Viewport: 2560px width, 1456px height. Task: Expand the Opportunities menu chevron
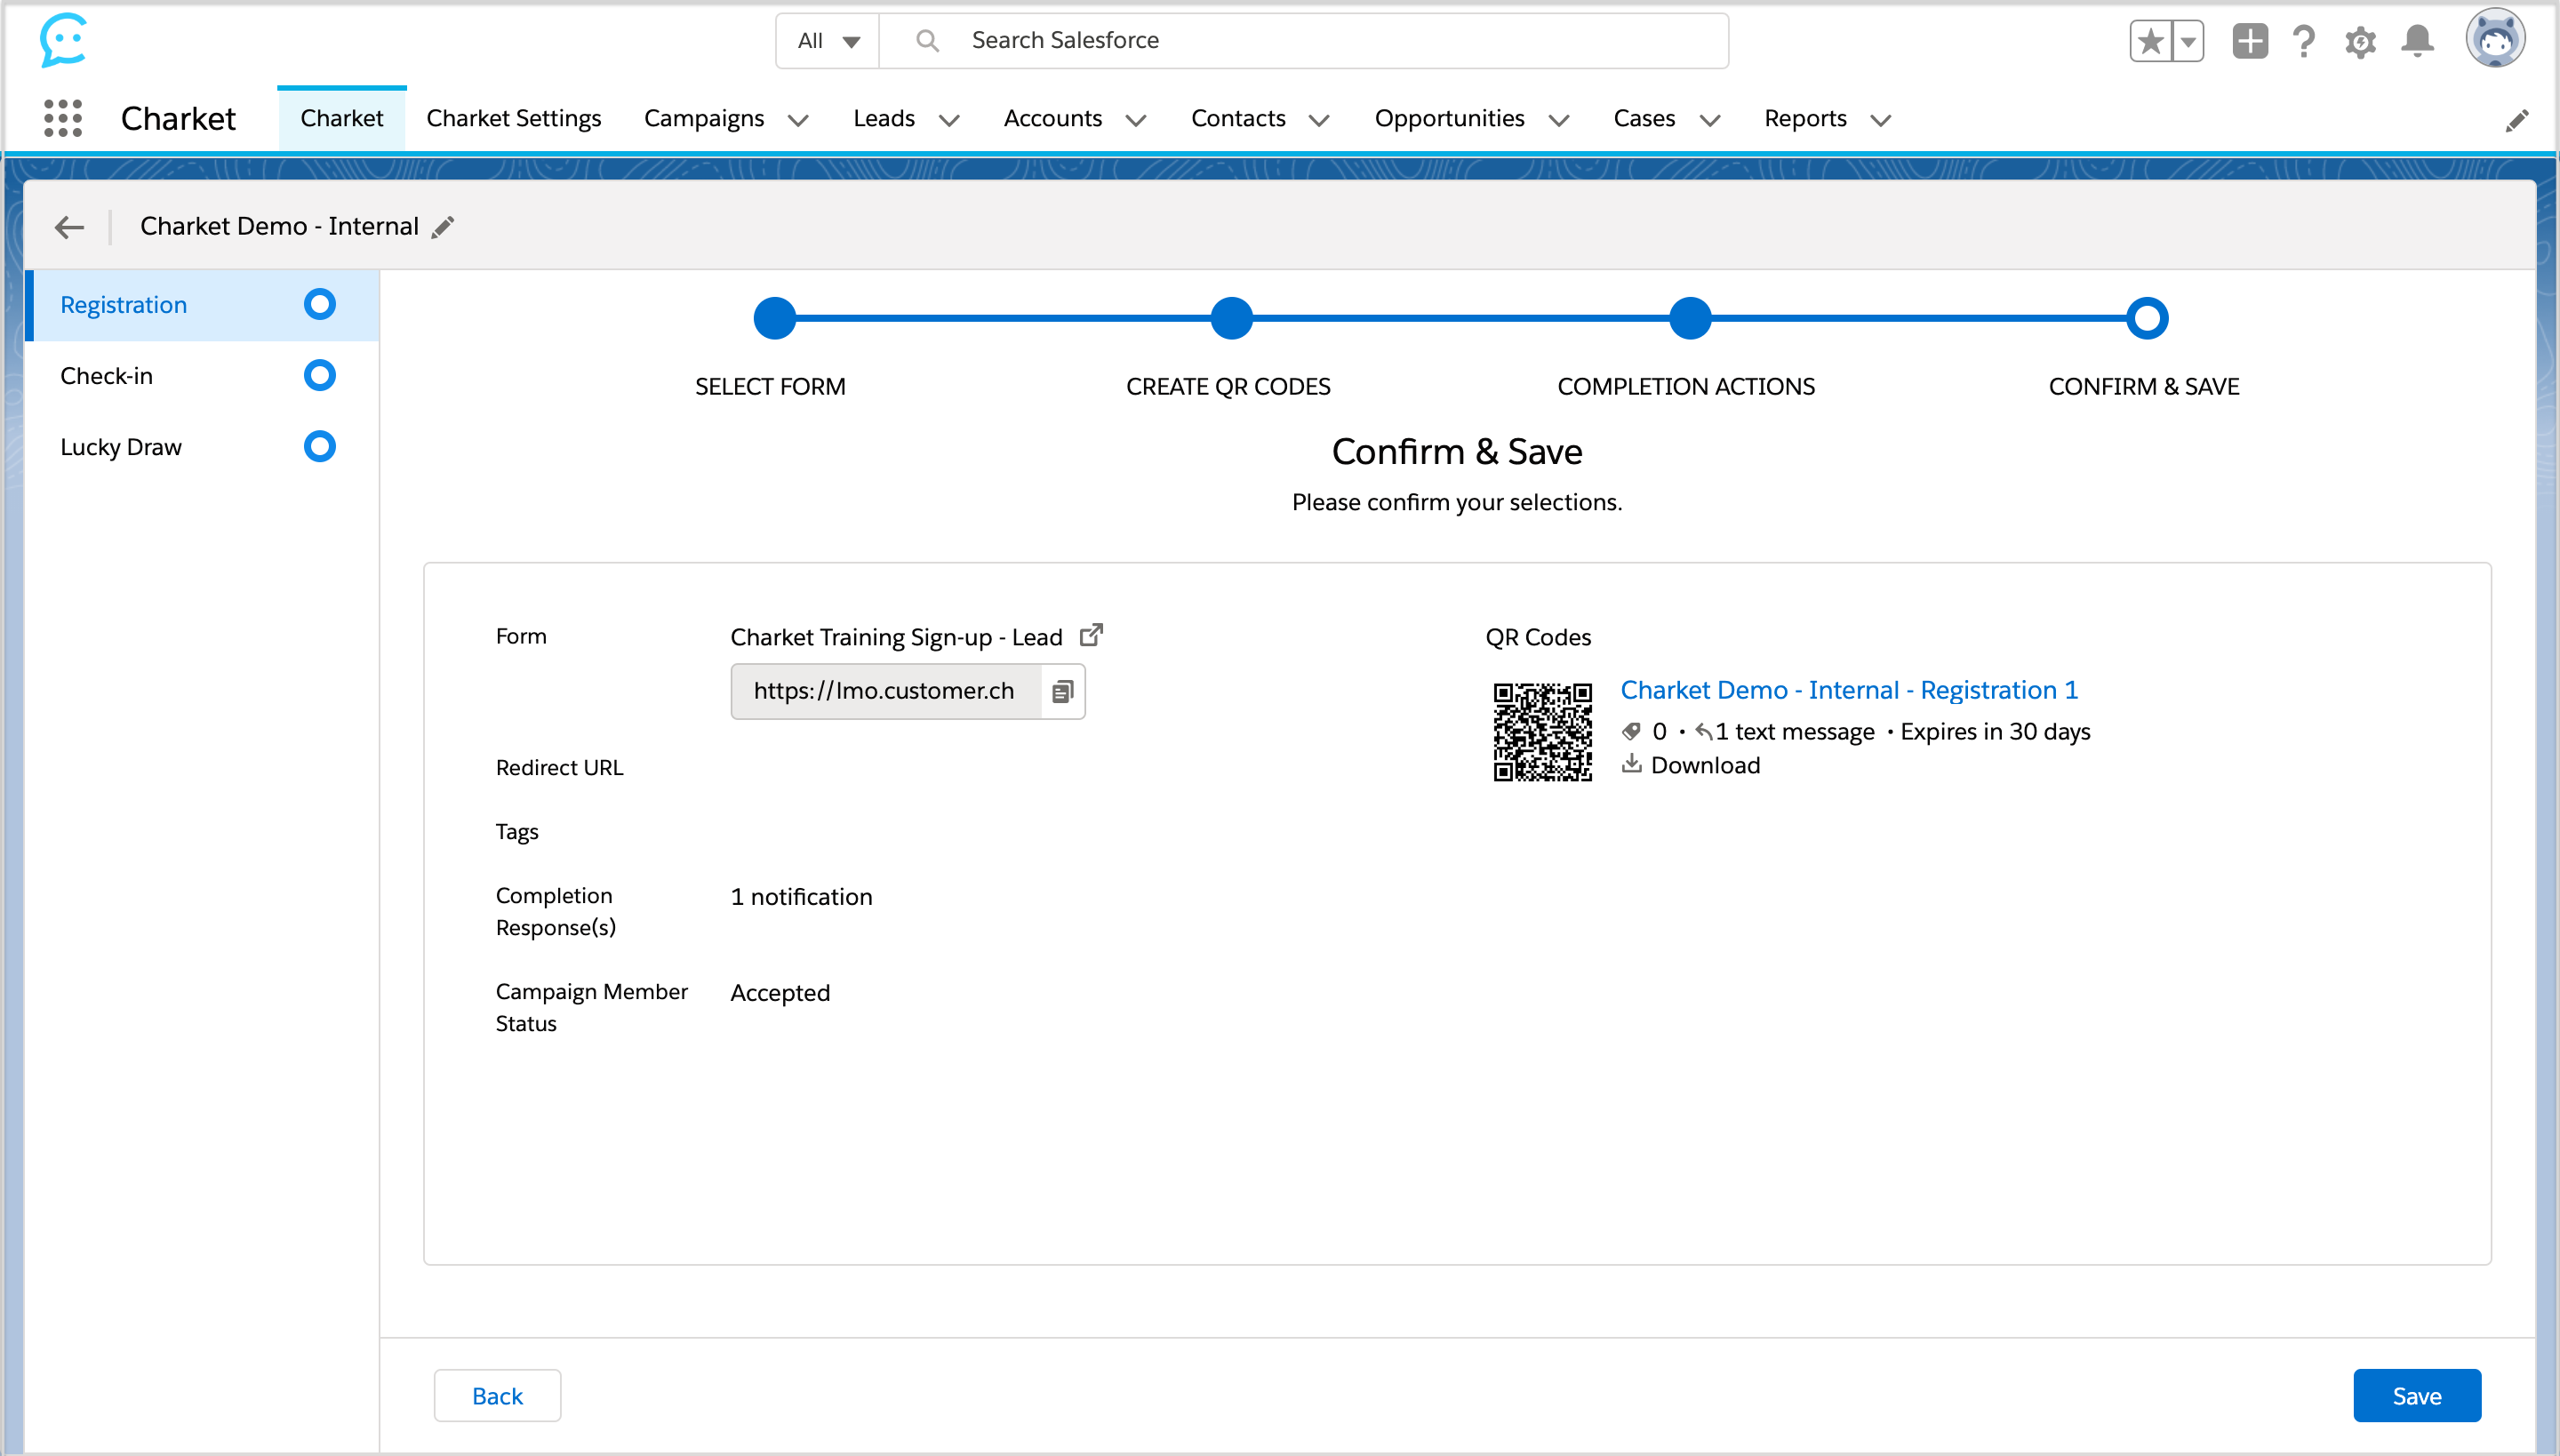[1559, 120]
